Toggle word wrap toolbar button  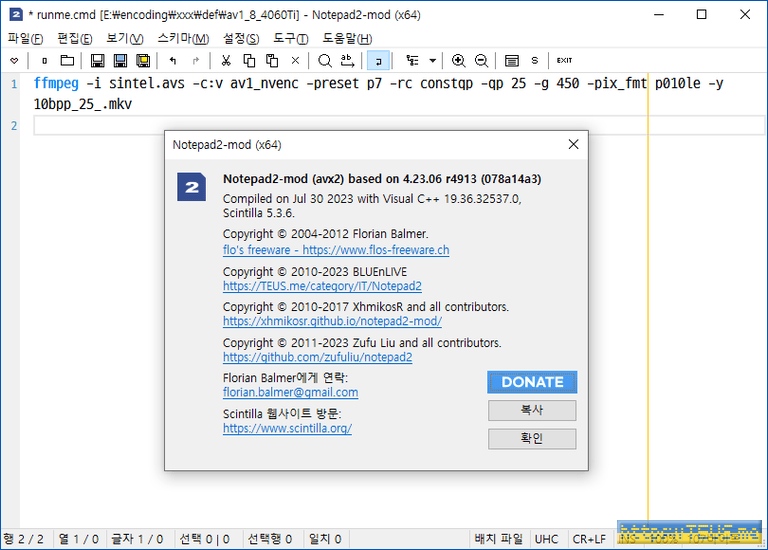click(x=378, y=61)
